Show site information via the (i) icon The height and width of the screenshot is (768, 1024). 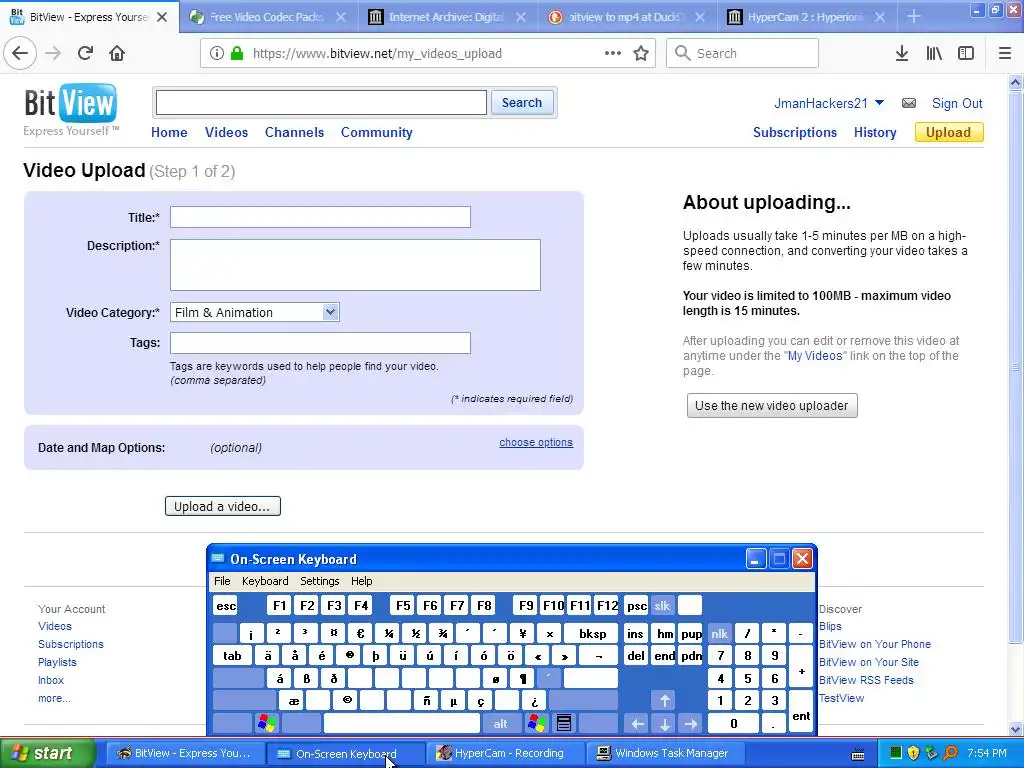click(216, 54)
